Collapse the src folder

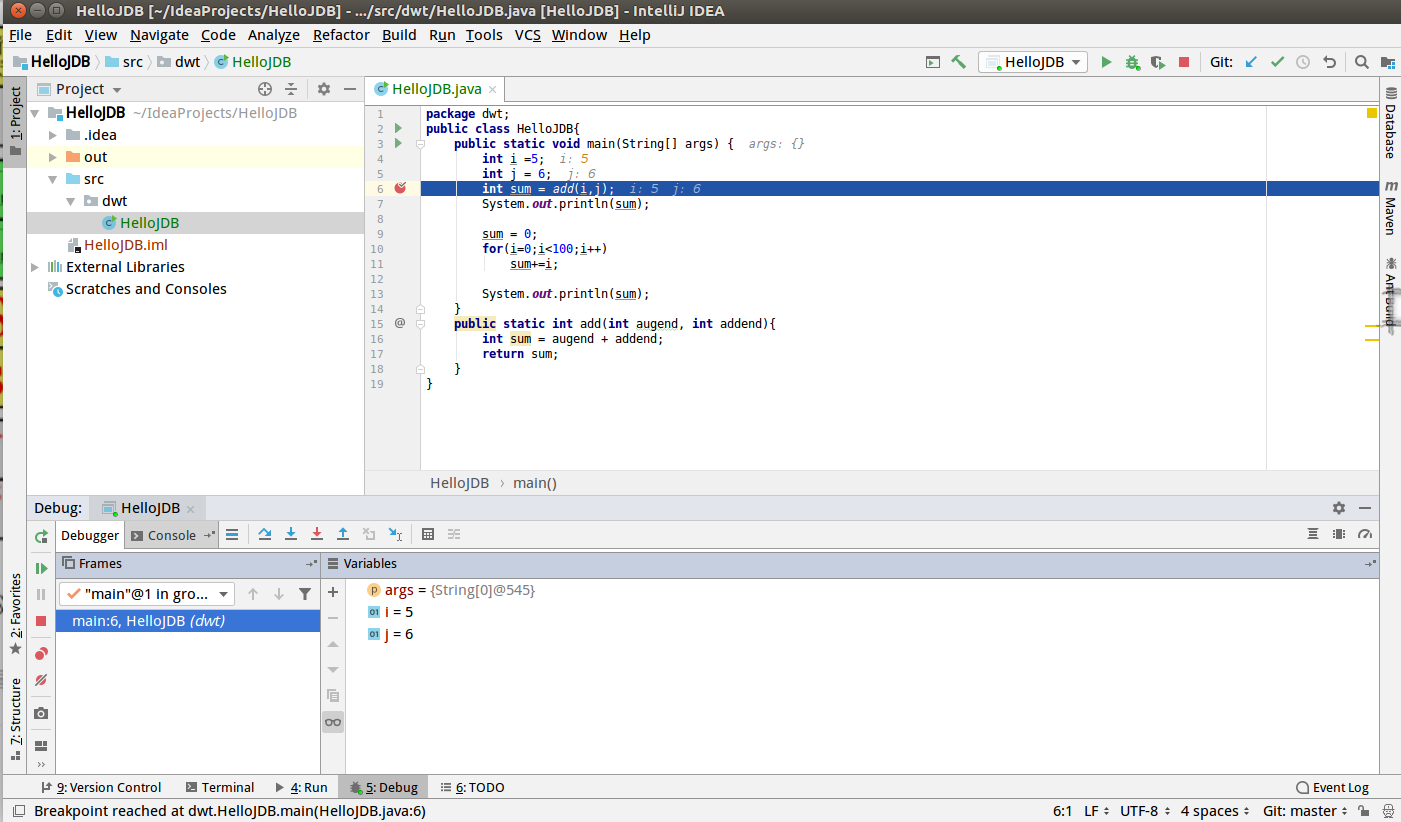(x=55, y=179)
